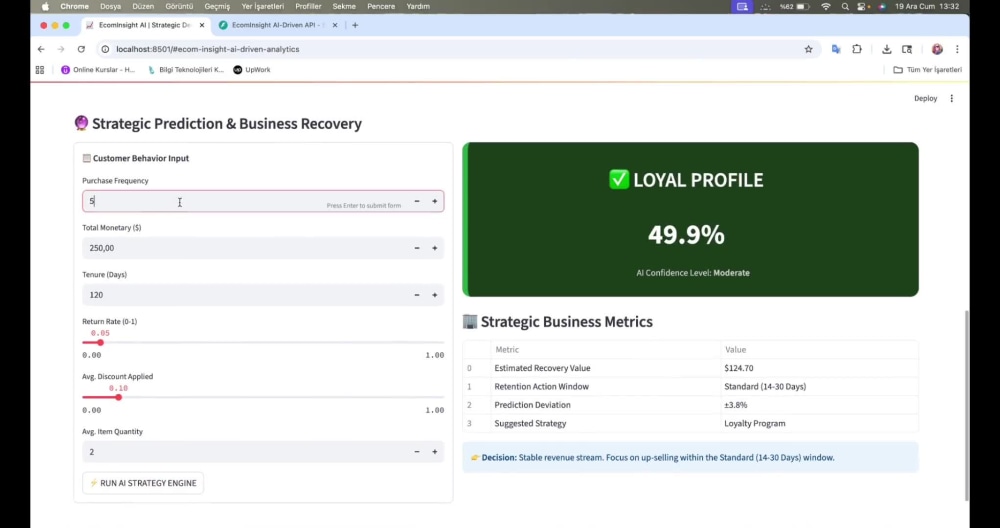Run the AI Strategy Engine
The image size is (1000, 528).
tap(143, 483)
